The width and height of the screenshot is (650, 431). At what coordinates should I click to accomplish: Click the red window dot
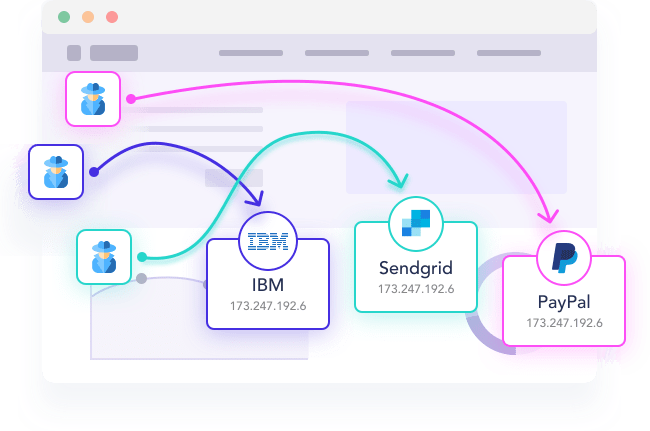(112, 17)
